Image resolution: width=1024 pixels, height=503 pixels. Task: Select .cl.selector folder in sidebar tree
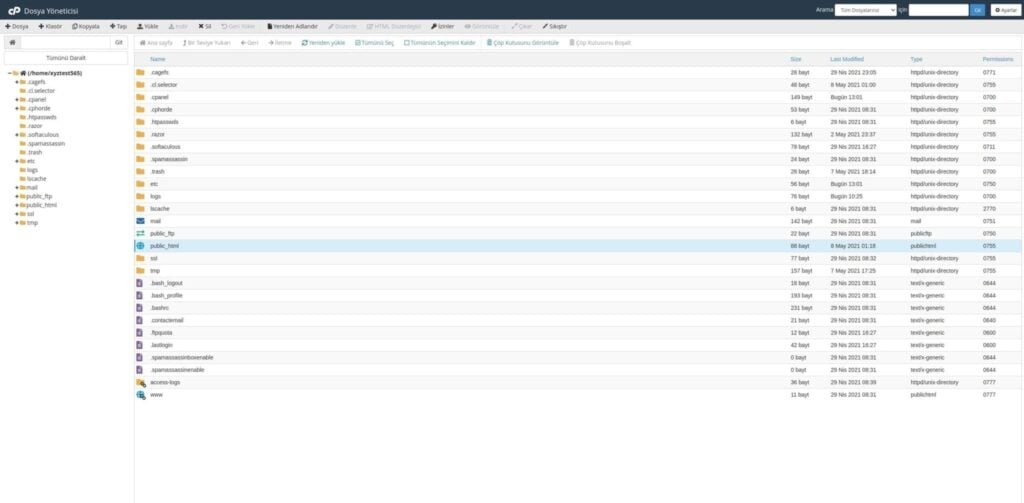click(x=41, y=91)
